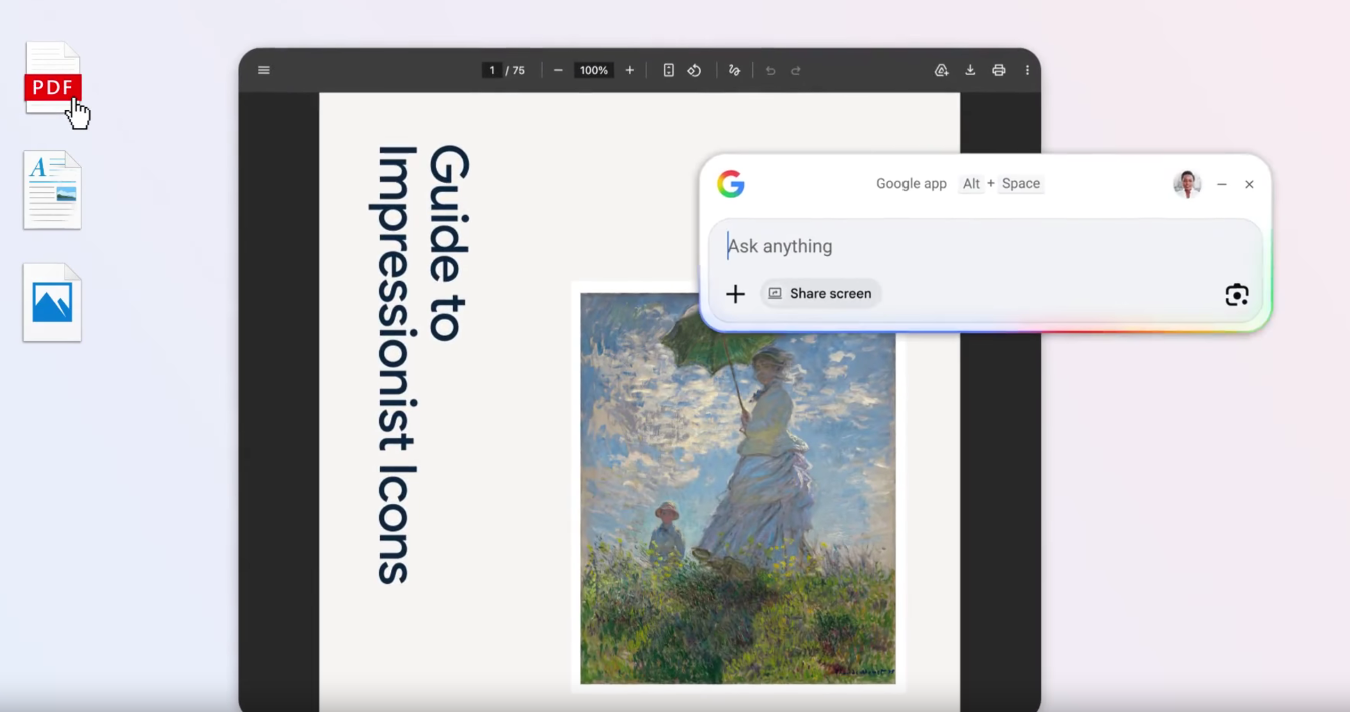Click the Google app title text

[x=911, y=184]
